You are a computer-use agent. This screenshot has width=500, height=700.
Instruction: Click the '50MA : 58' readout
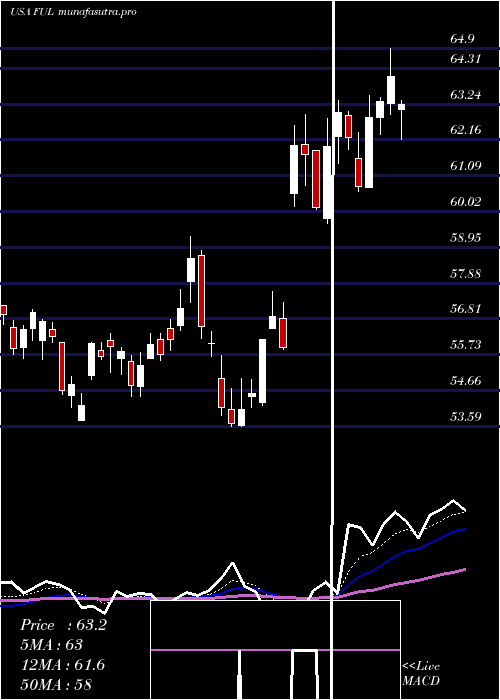(x=56, y=684)
